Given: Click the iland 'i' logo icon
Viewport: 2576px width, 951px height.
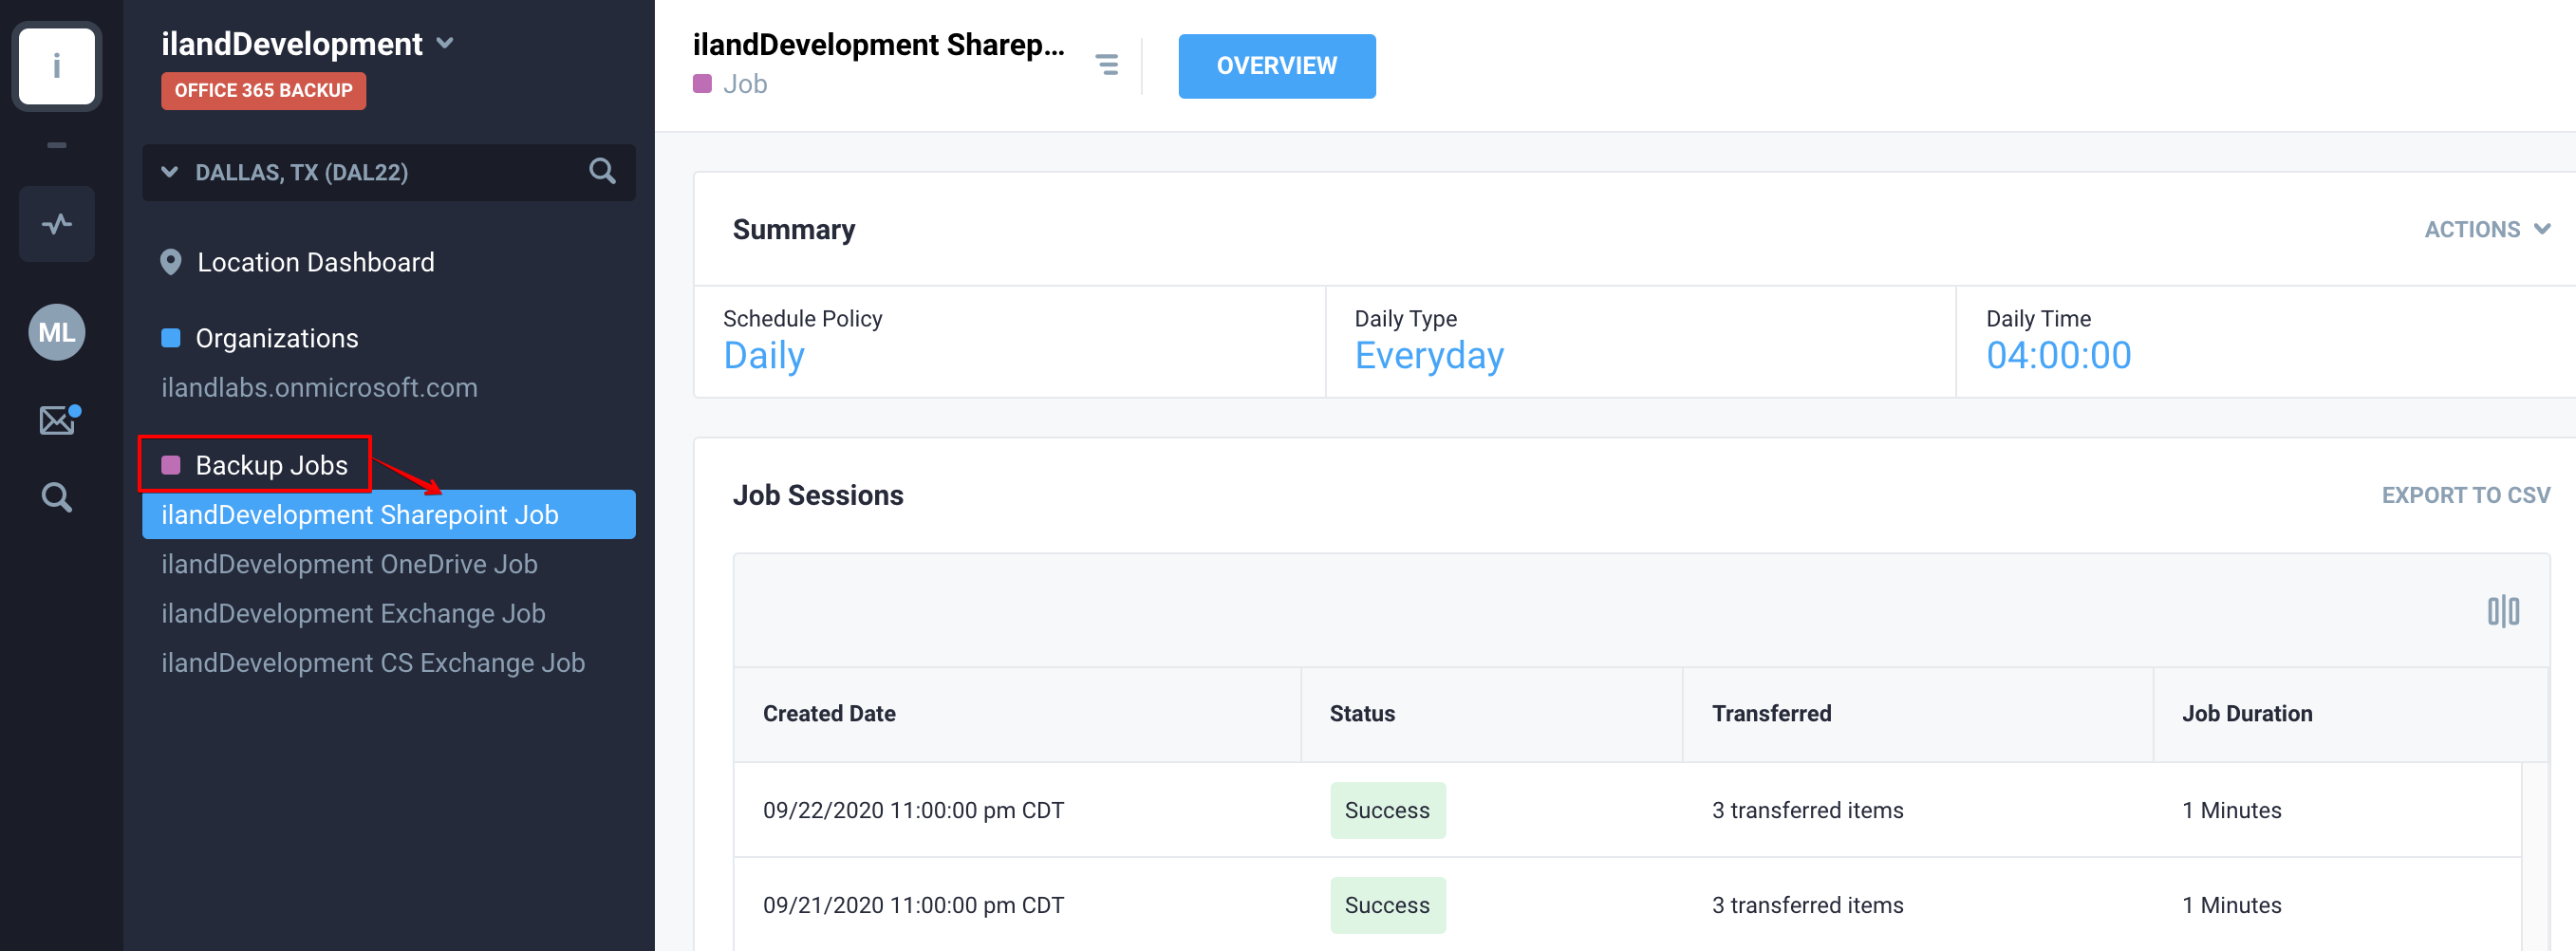Looking at the screenshot, I should coord(57,66).
